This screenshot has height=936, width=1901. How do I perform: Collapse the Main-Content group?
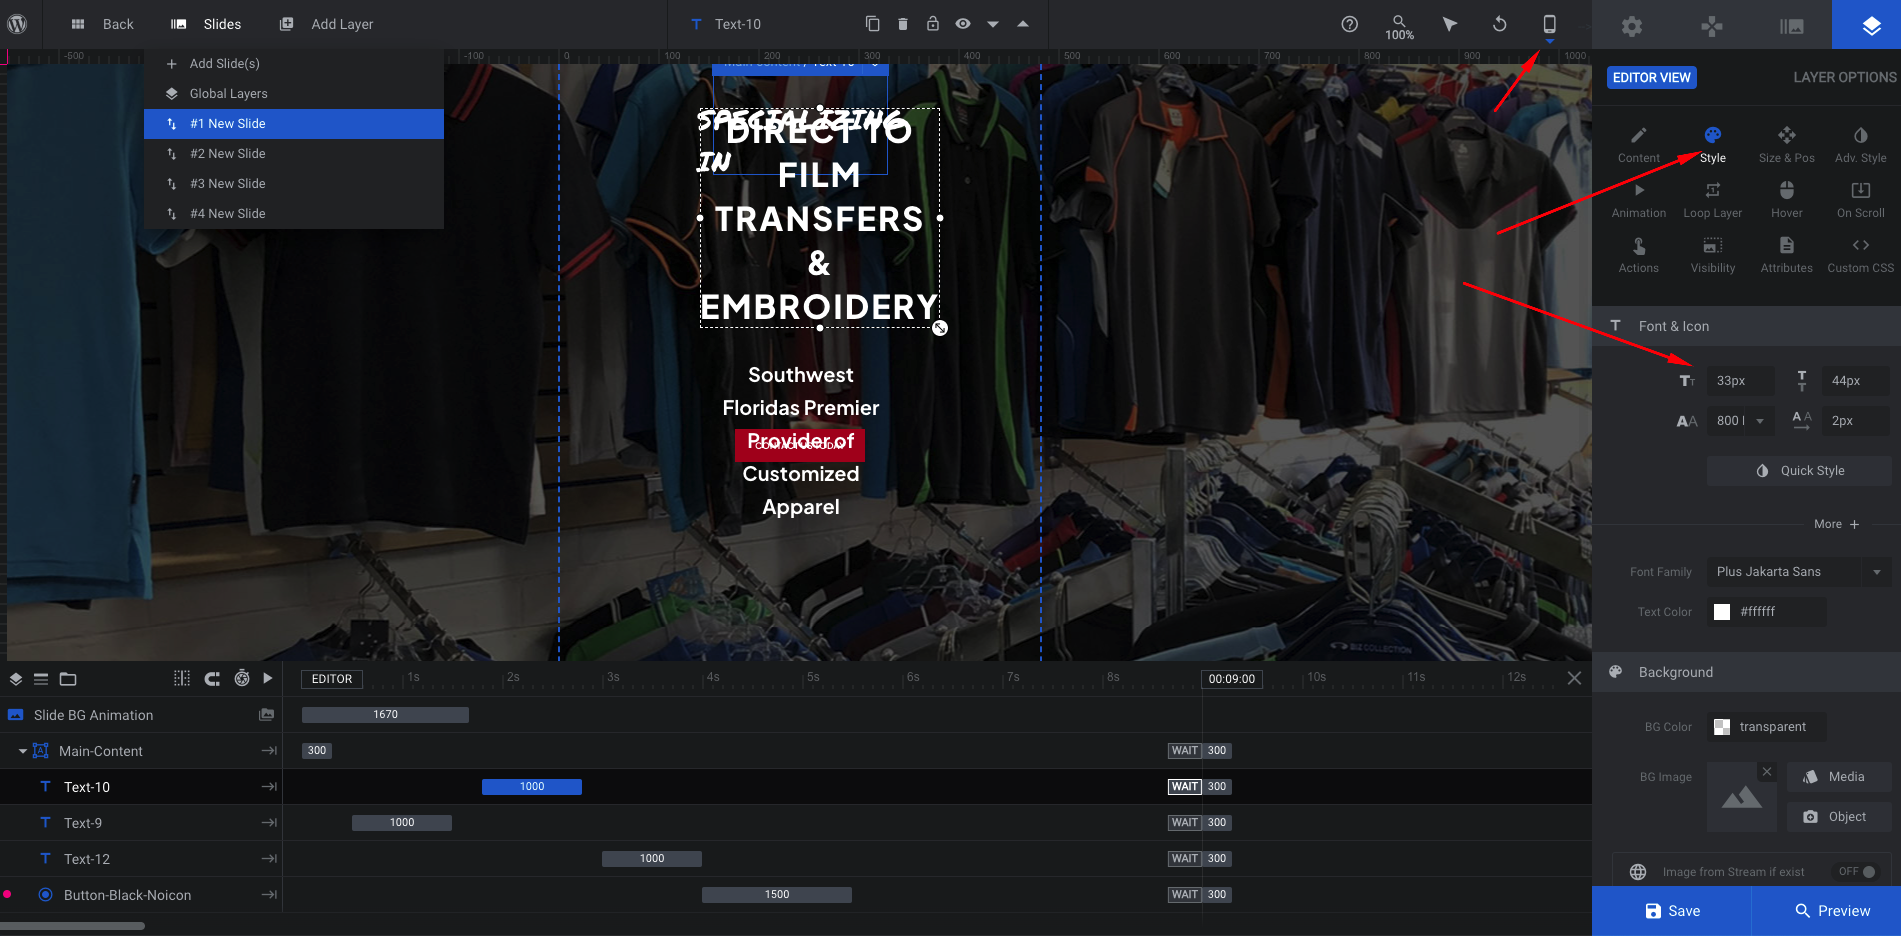pos(23,751)
